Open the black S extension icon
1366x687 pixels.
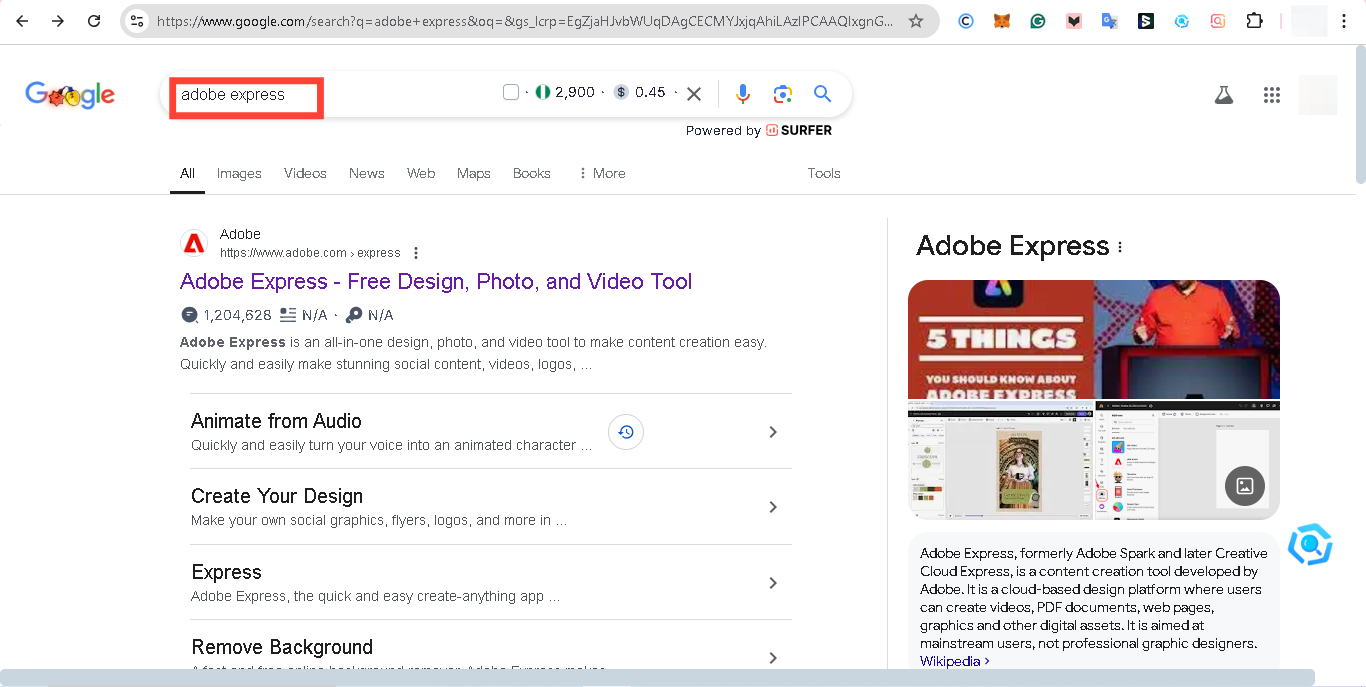(1146, 21)
